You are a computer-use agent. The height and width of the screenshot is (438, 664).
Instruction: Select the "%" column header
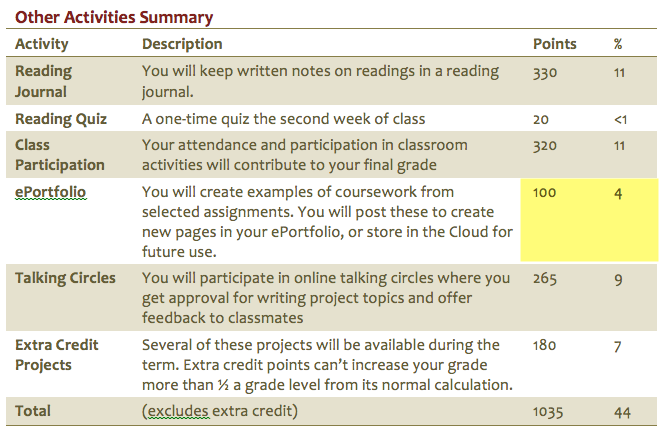click(x=618, y=44)
